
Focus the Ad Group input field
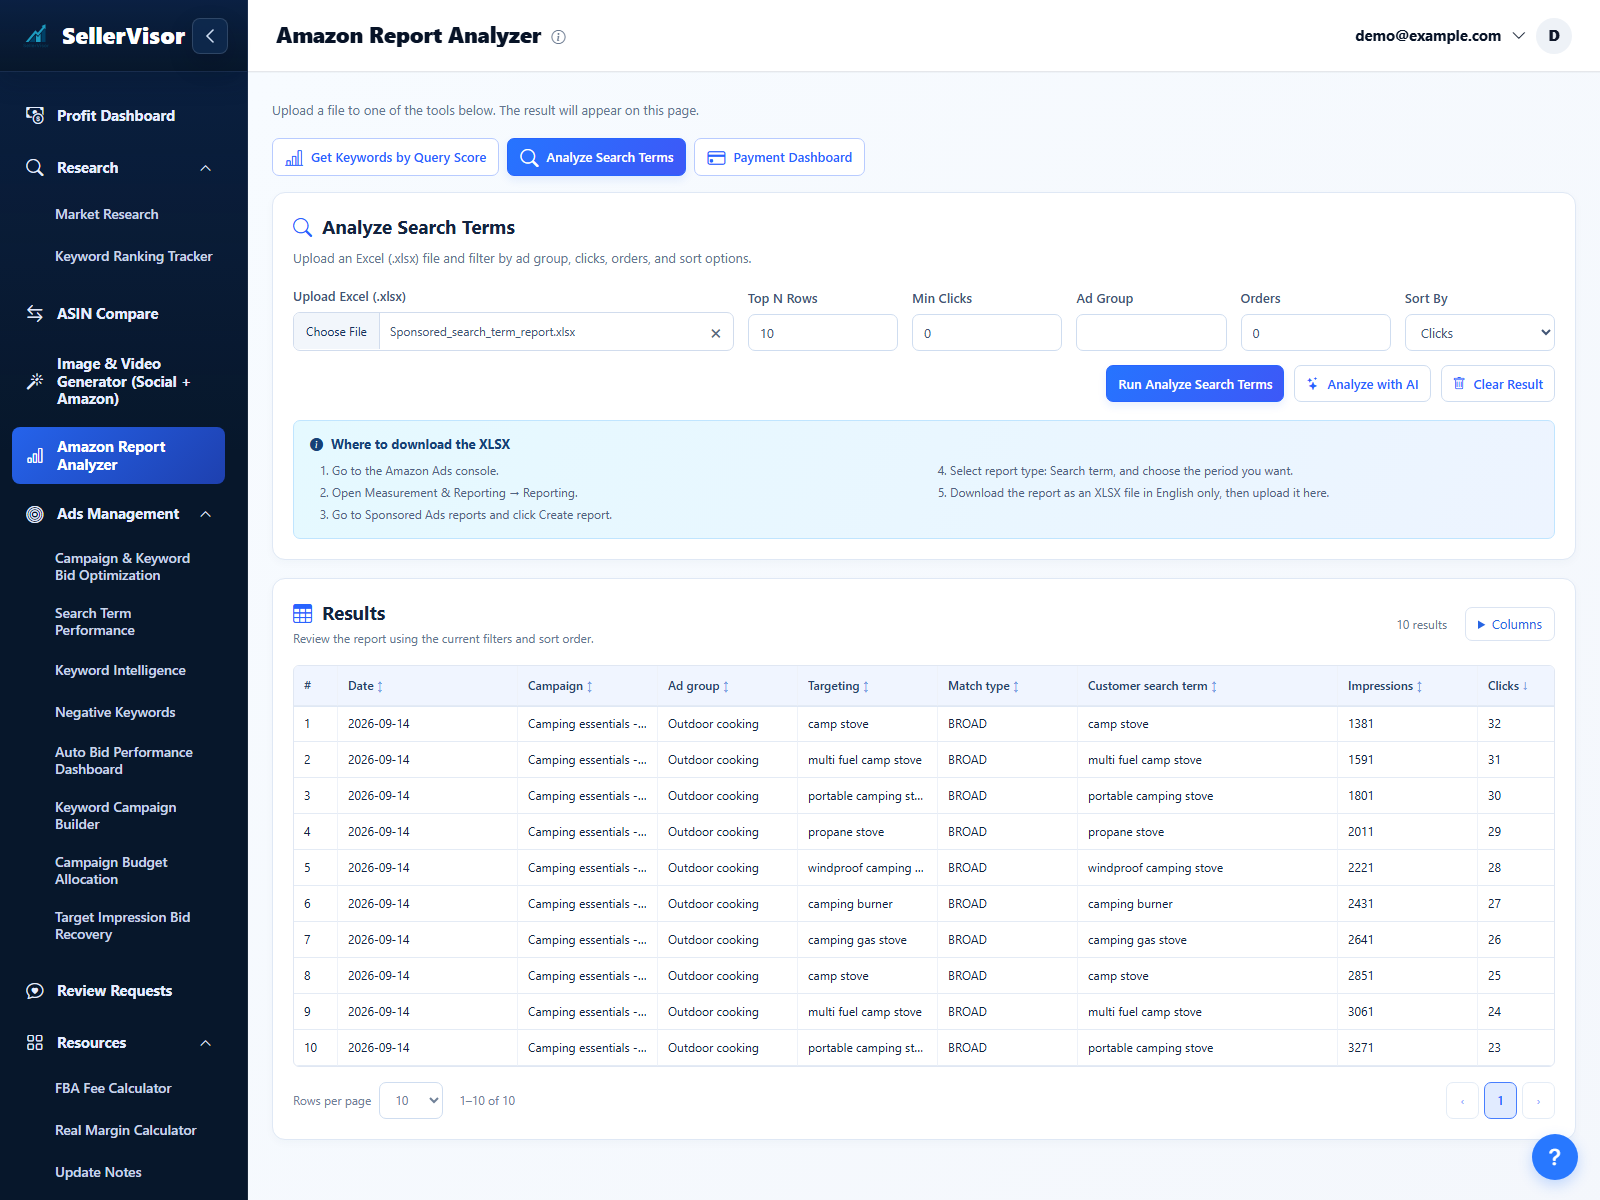click(1151, 333)
